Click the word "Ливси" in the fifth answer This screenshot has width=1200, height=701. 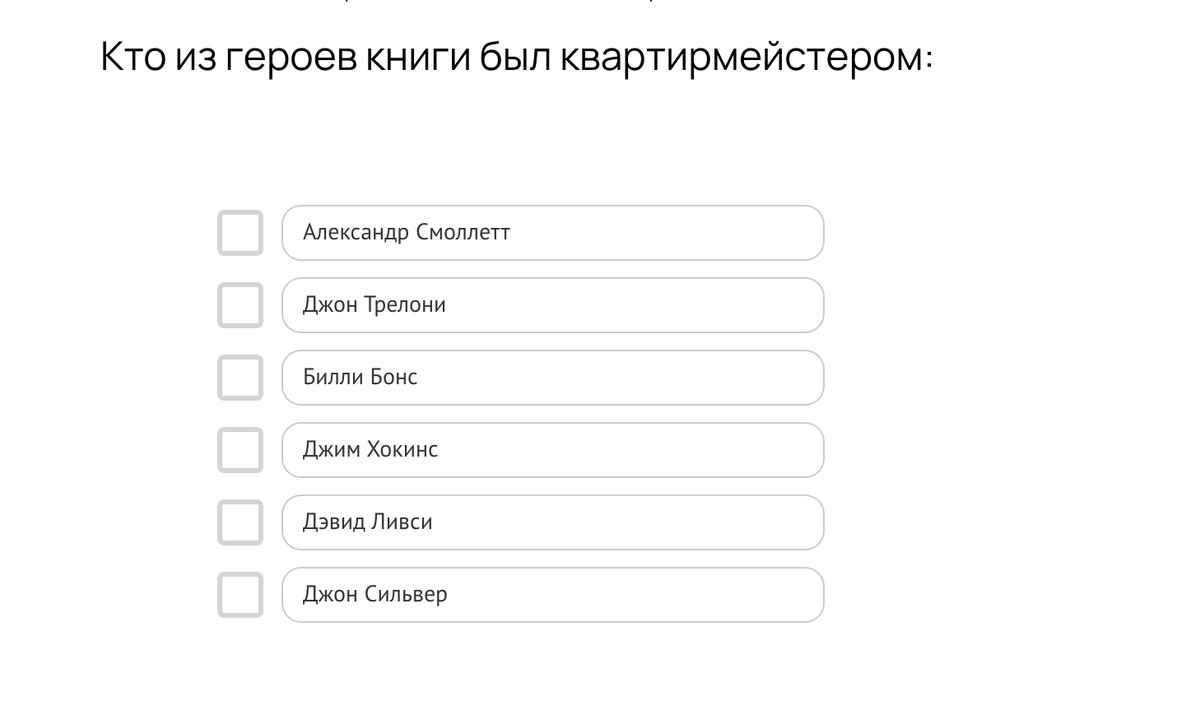click(401, 522)
